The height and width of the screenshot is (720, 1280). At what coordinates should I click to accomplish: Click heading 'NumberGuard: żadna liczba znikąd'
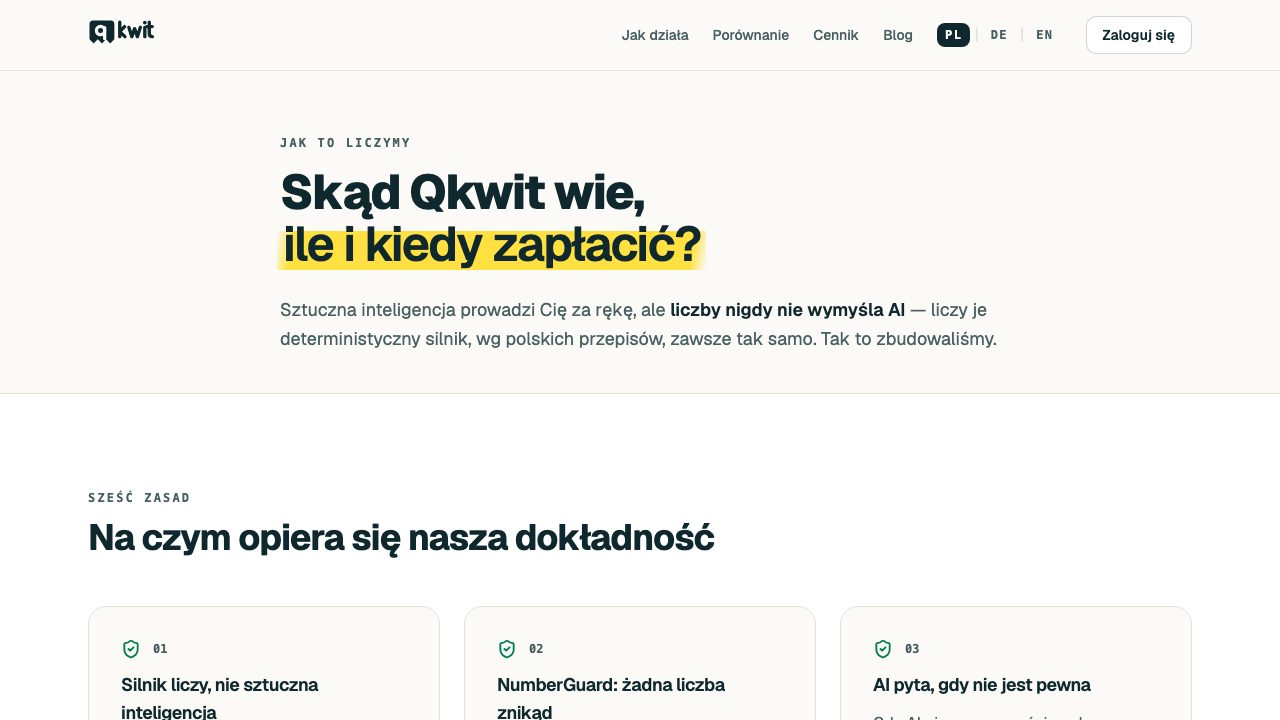[611, 698]
